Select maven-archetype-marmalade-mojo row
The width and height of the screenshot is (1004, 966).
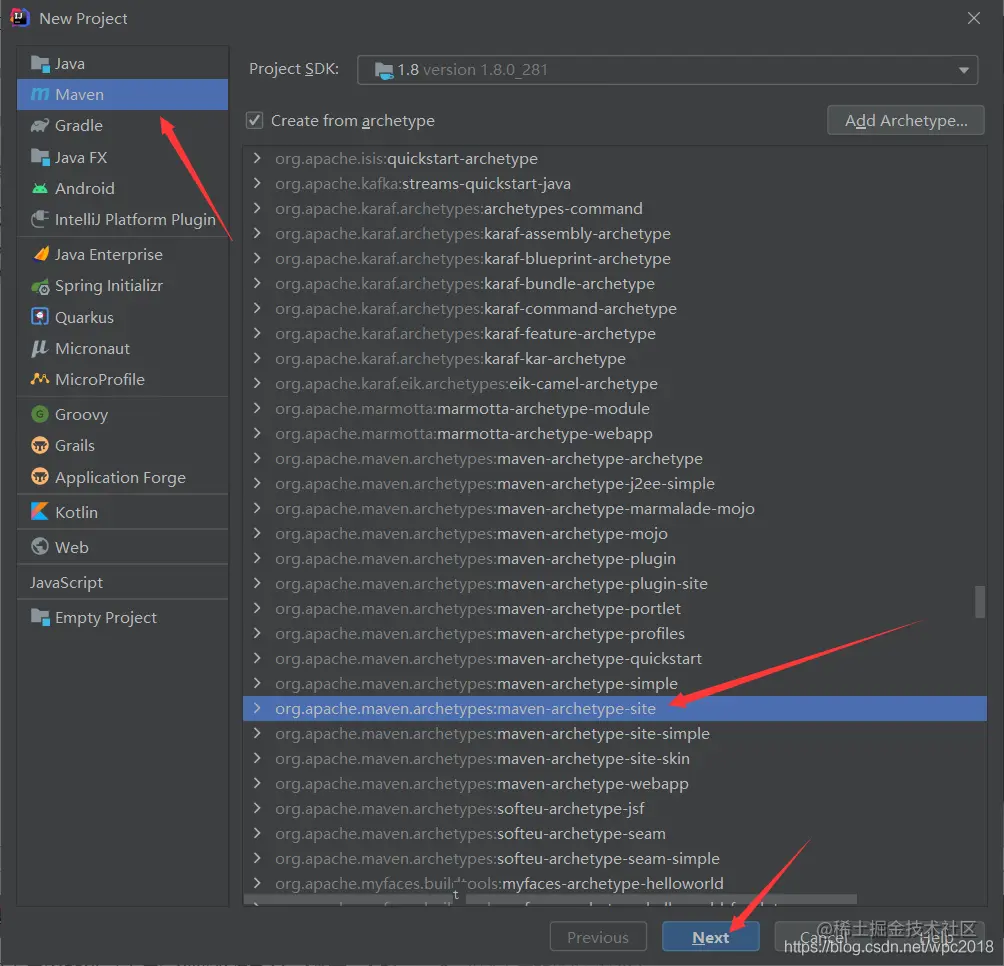[615, 508]
